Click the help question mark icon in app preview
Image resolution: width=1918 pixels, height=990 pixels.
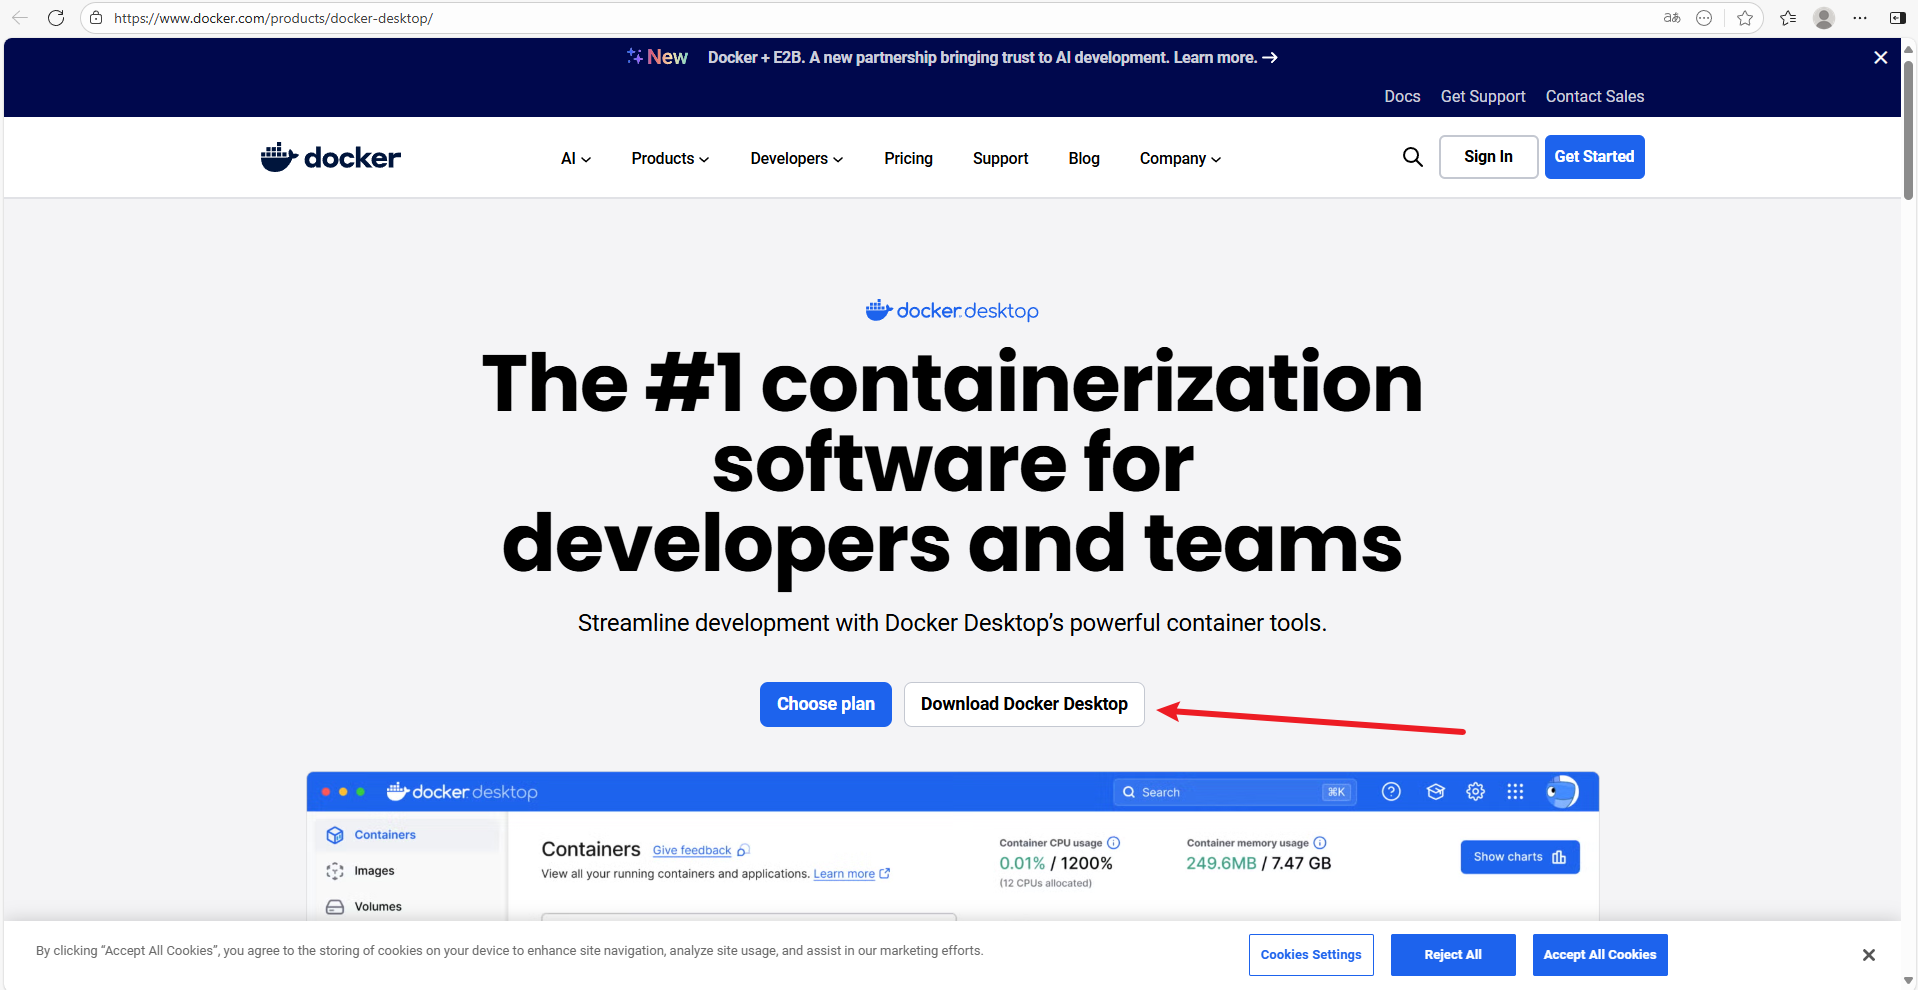coord(1391,792)
